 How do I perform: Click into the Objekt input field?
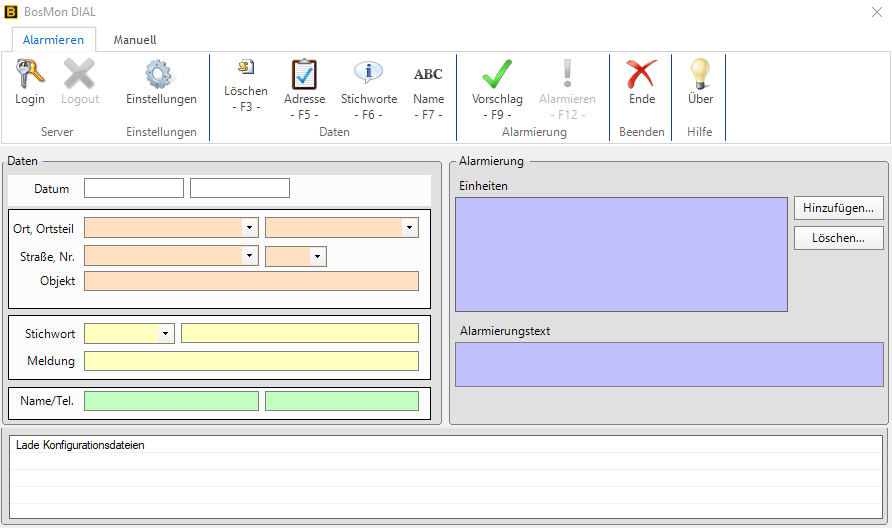click(x=251, y=281)
